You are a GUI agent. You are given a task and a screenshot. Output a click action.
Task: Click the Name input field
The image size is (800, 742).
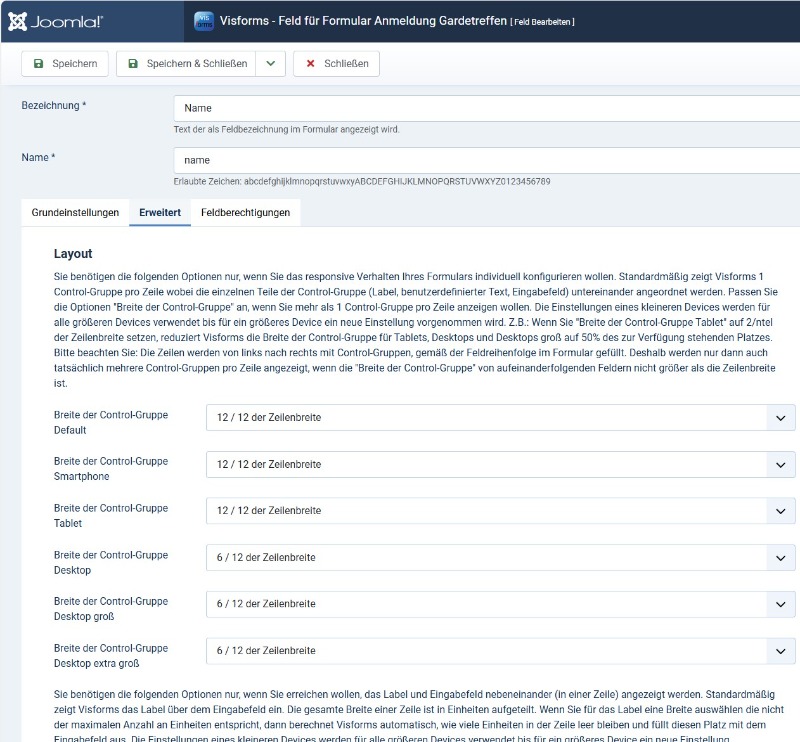(x=486, y=160)
